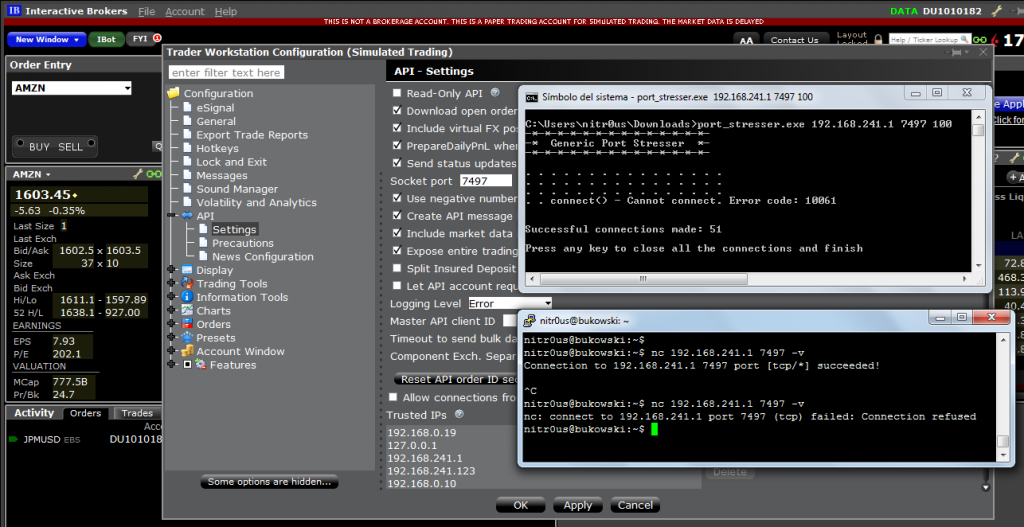Viewport: 1024px width, 527px height.
Task: Click the pin icon in the Configuration dialog title bar
Action: pos(958,52)
